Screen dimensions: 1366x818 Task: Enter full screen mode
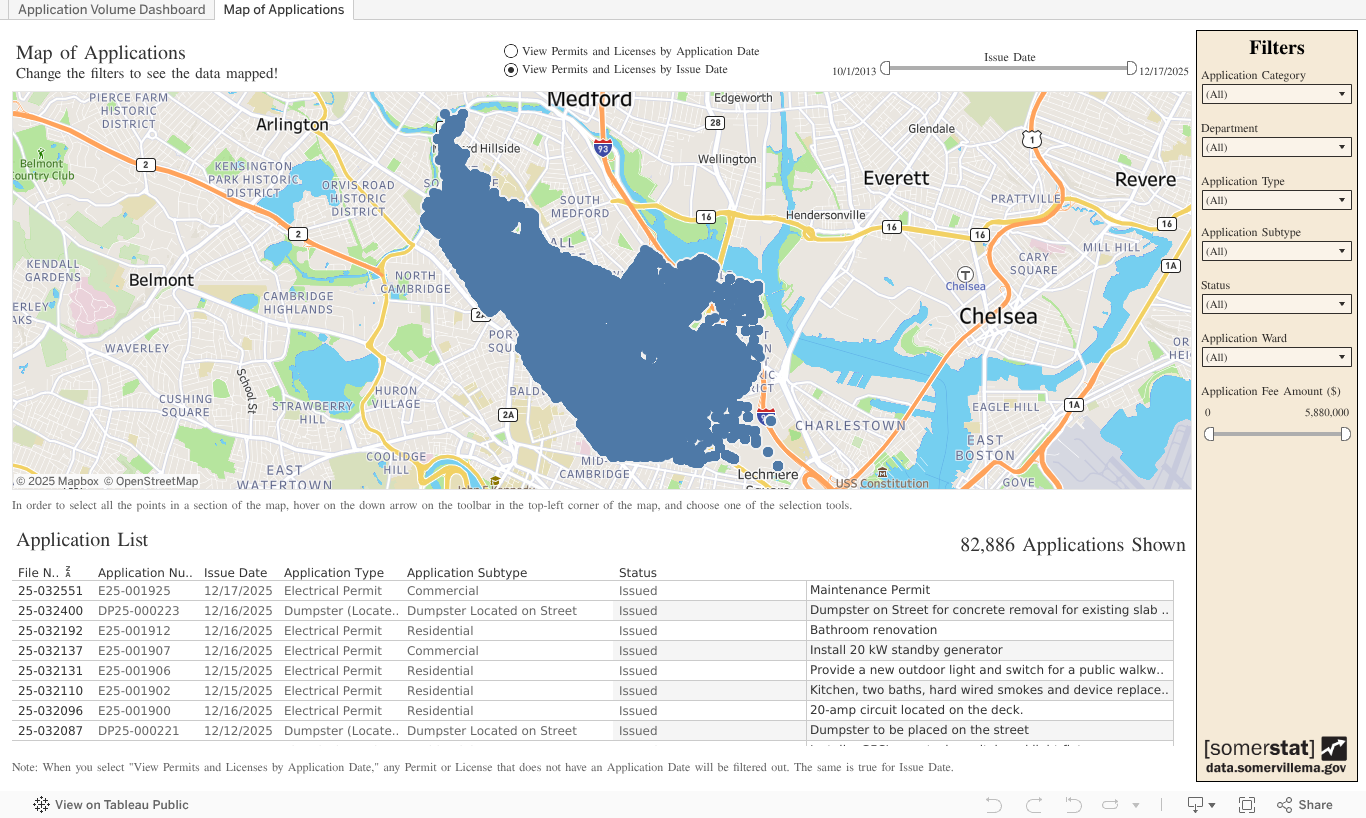[1247, 805]
